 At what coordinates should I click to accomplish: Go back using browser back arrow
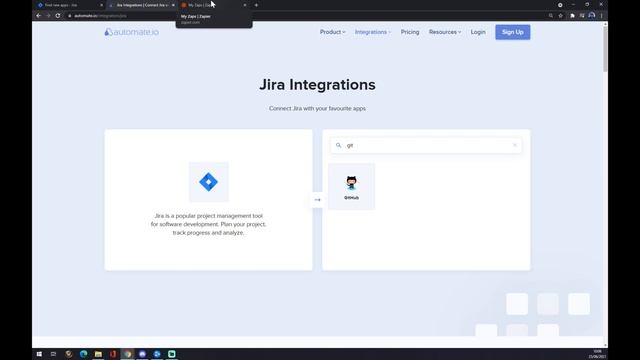pyautogui.click(x=38, y=16)
